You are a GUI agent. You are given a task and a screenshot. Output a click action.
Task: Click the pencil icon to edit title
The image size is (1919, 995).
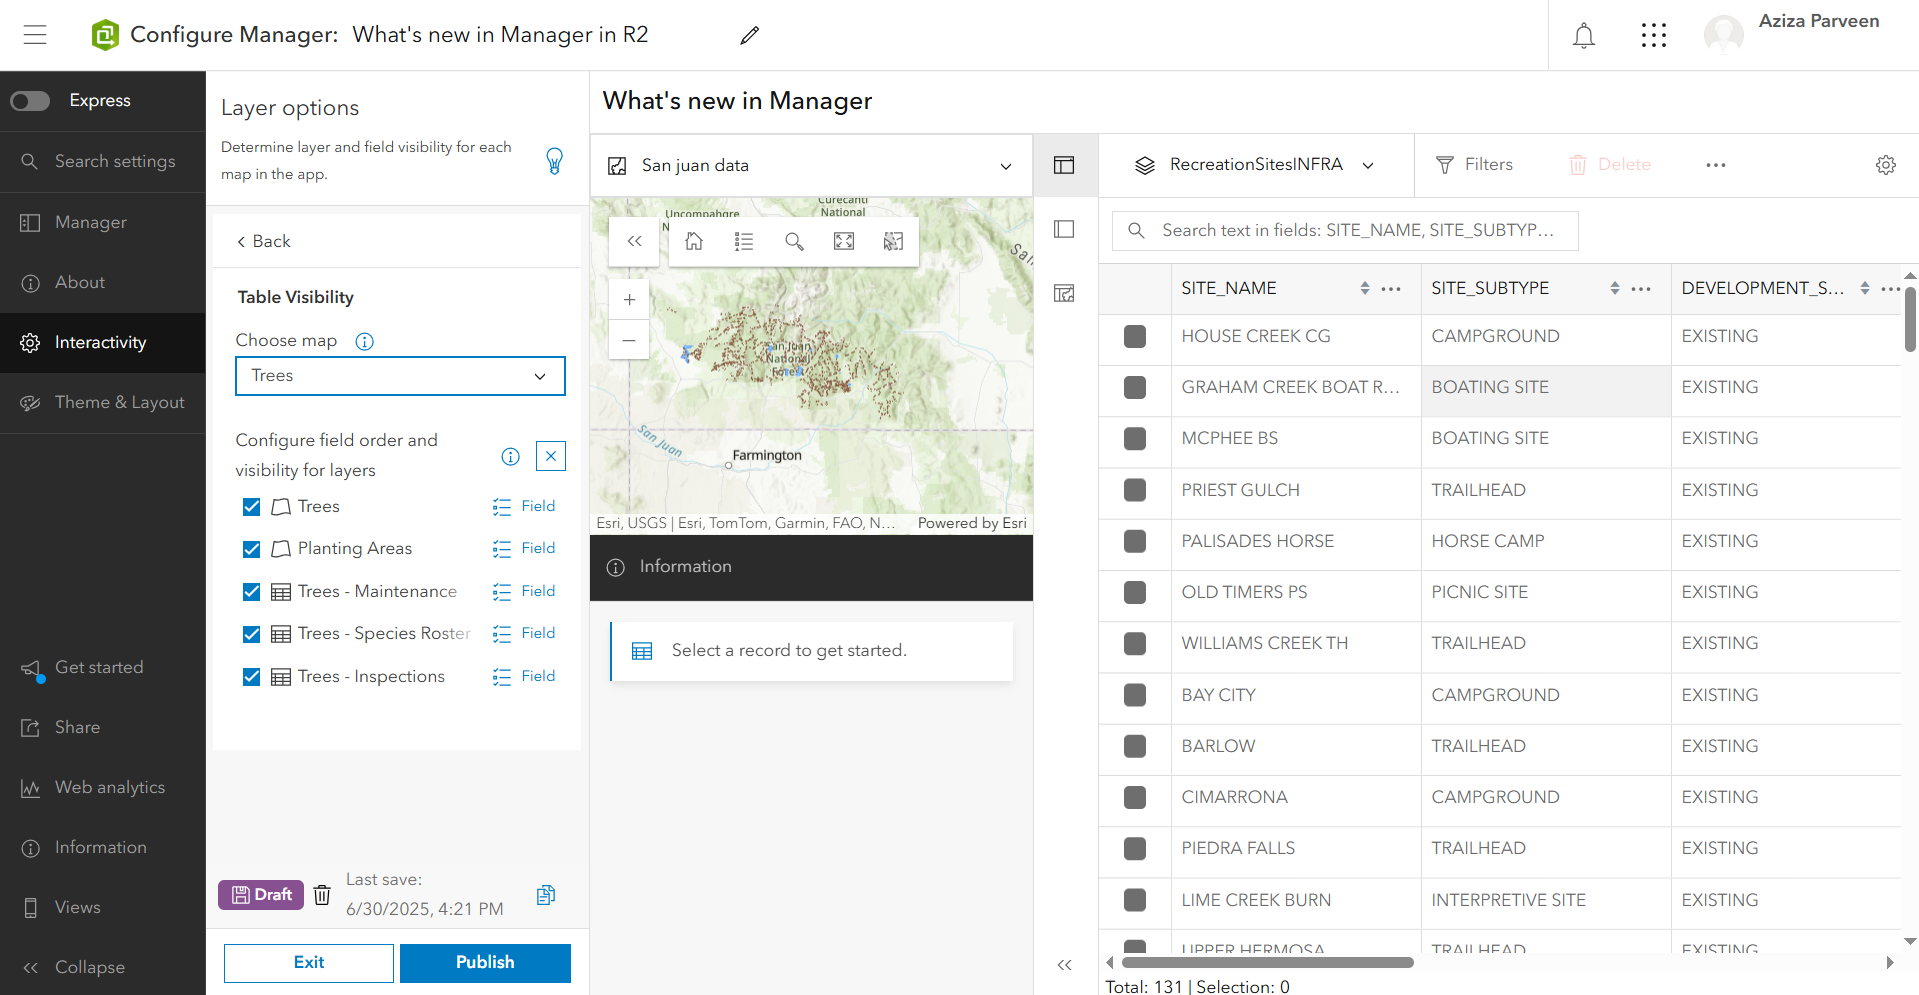749,35
